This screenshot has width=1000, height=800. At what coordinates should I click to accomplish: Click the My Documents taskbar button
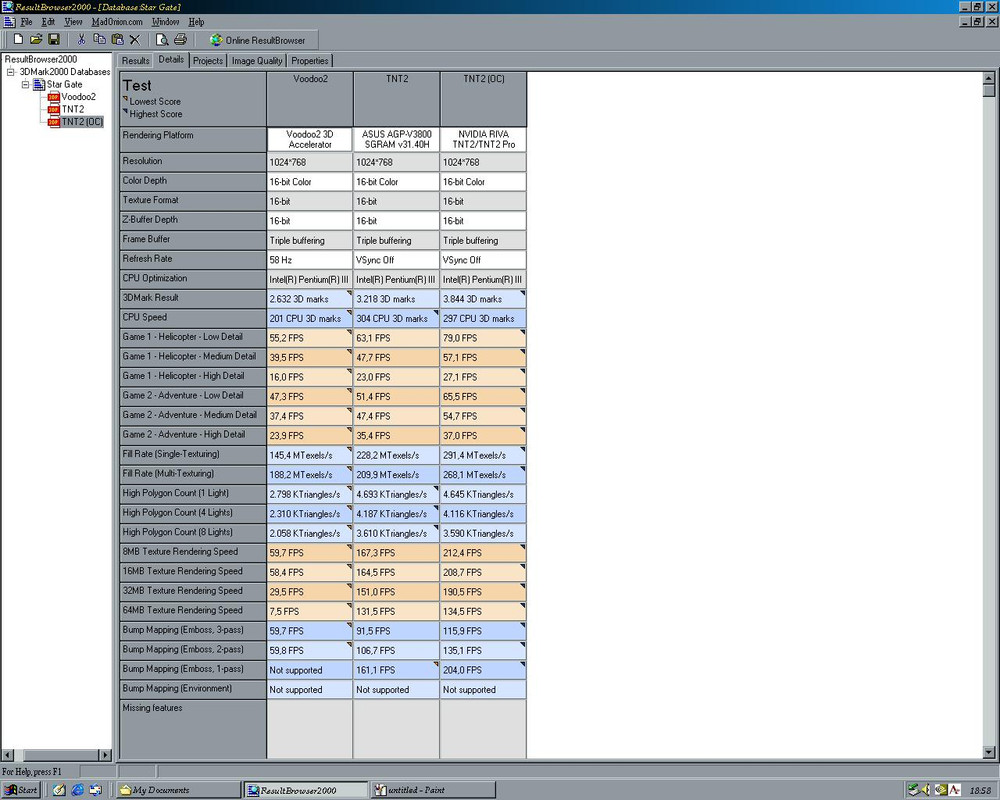click(x=178, y=790)
